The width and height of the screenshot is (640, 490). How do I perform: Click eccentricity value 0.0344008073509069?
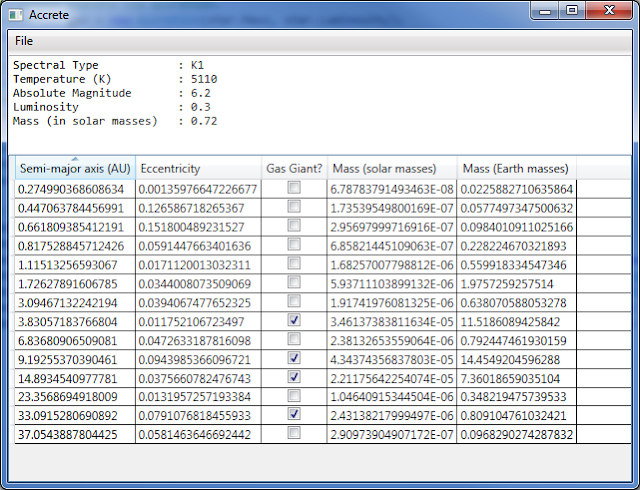[x=194, y=284]
